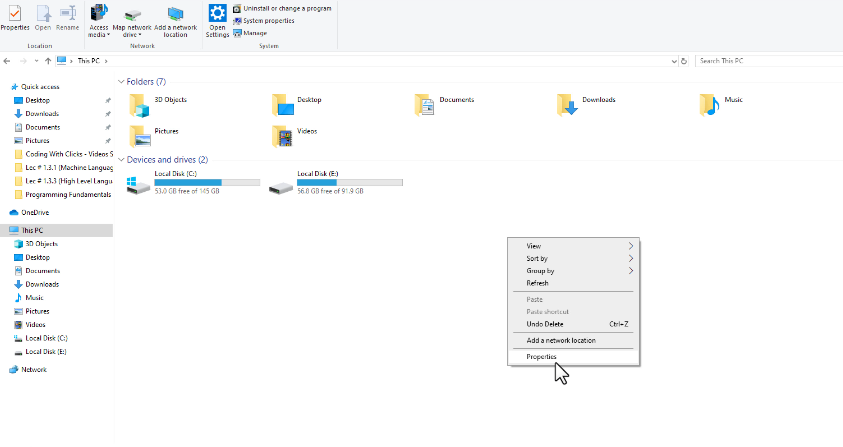Open Programming Fundamentals folder
This screenshot has width=843, height=447.
tap(63, 194)
